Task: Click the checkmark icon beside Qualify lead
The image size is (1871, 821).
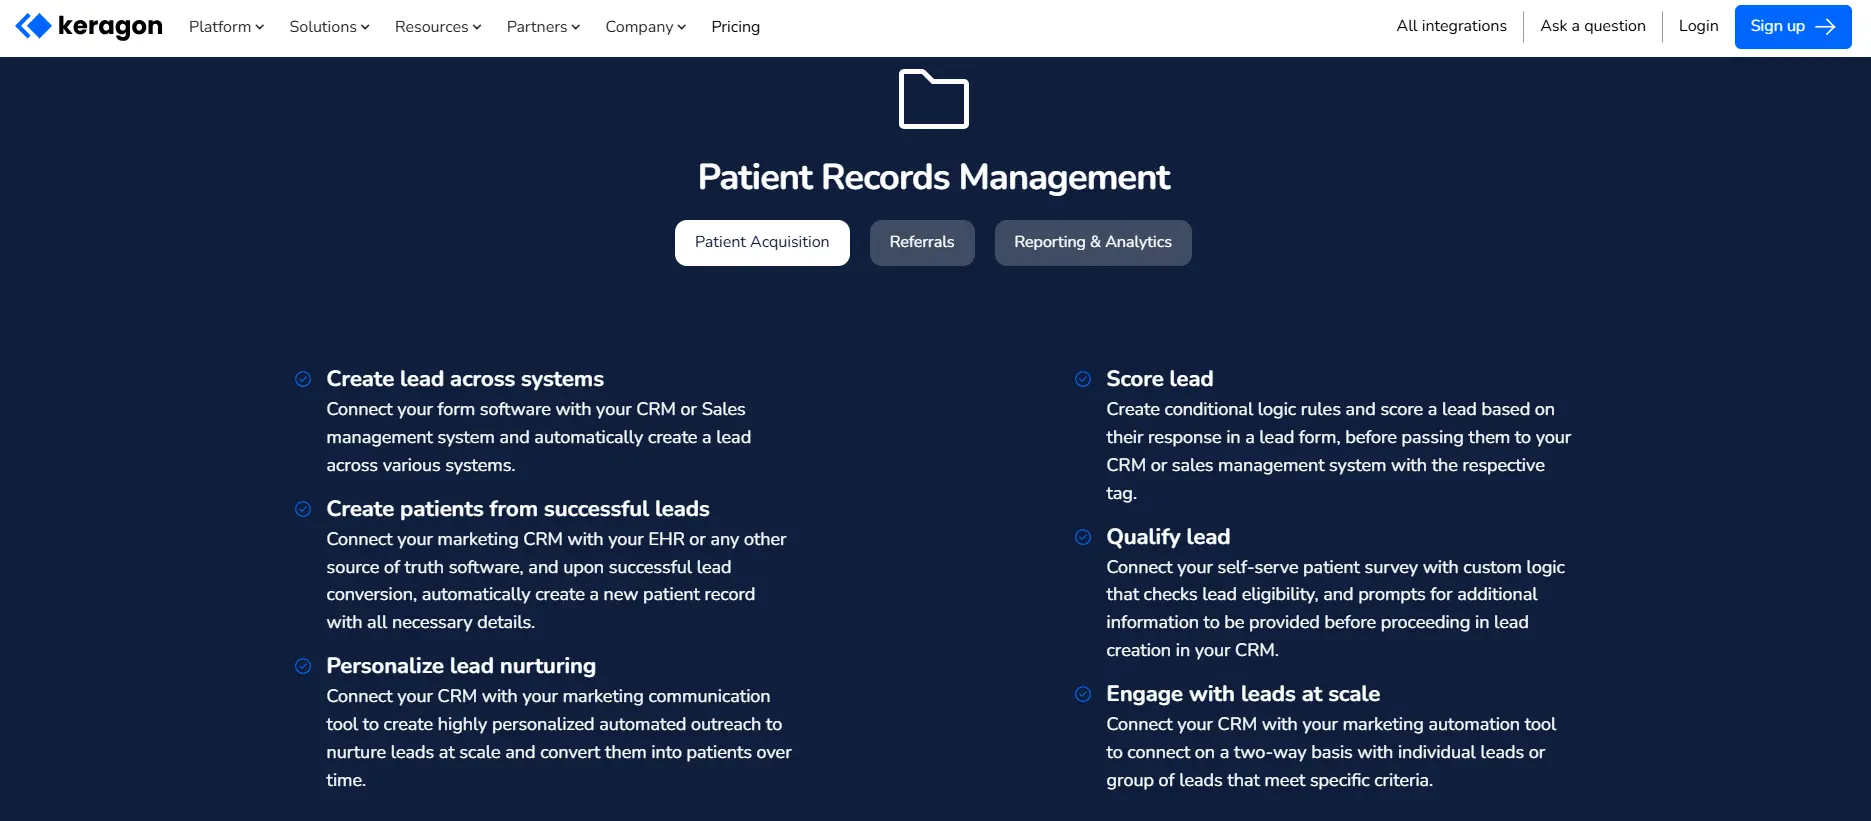Action: pos(1083,537)
